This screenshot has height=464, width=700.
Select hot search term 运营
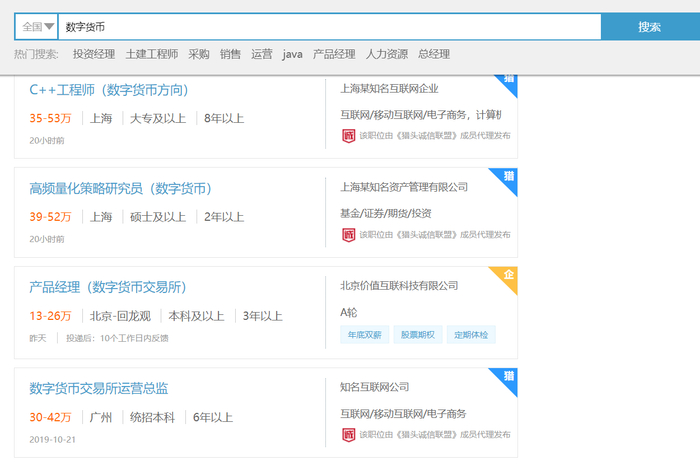click(262, 54)
